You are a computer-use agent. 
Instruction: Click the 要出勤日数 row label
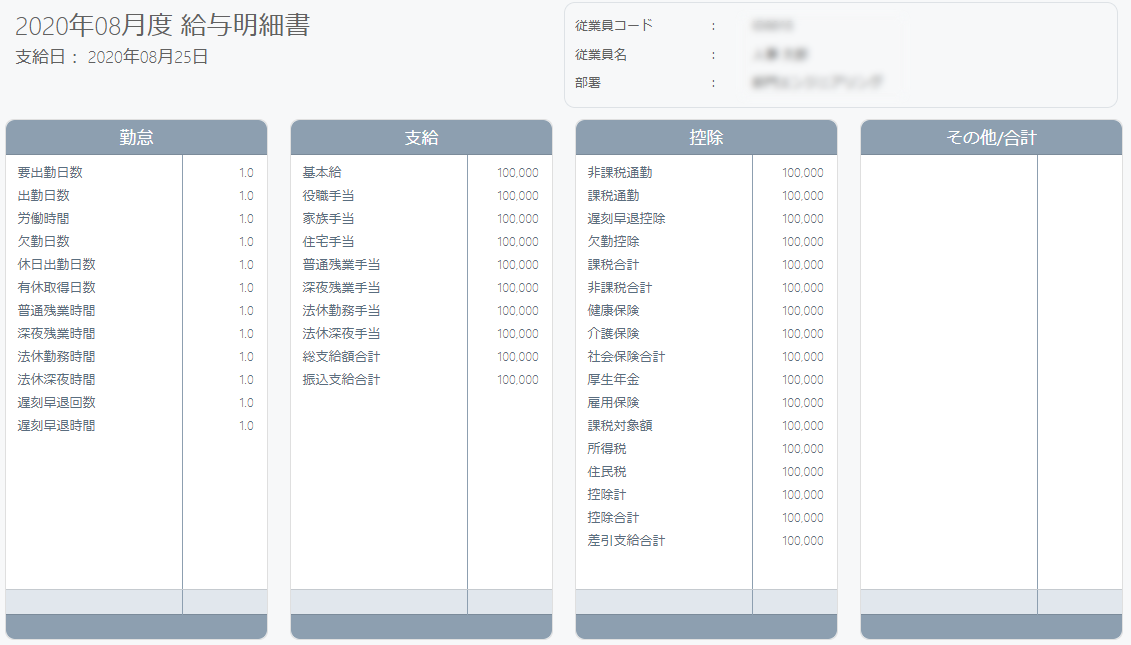[x=50, y=172]
